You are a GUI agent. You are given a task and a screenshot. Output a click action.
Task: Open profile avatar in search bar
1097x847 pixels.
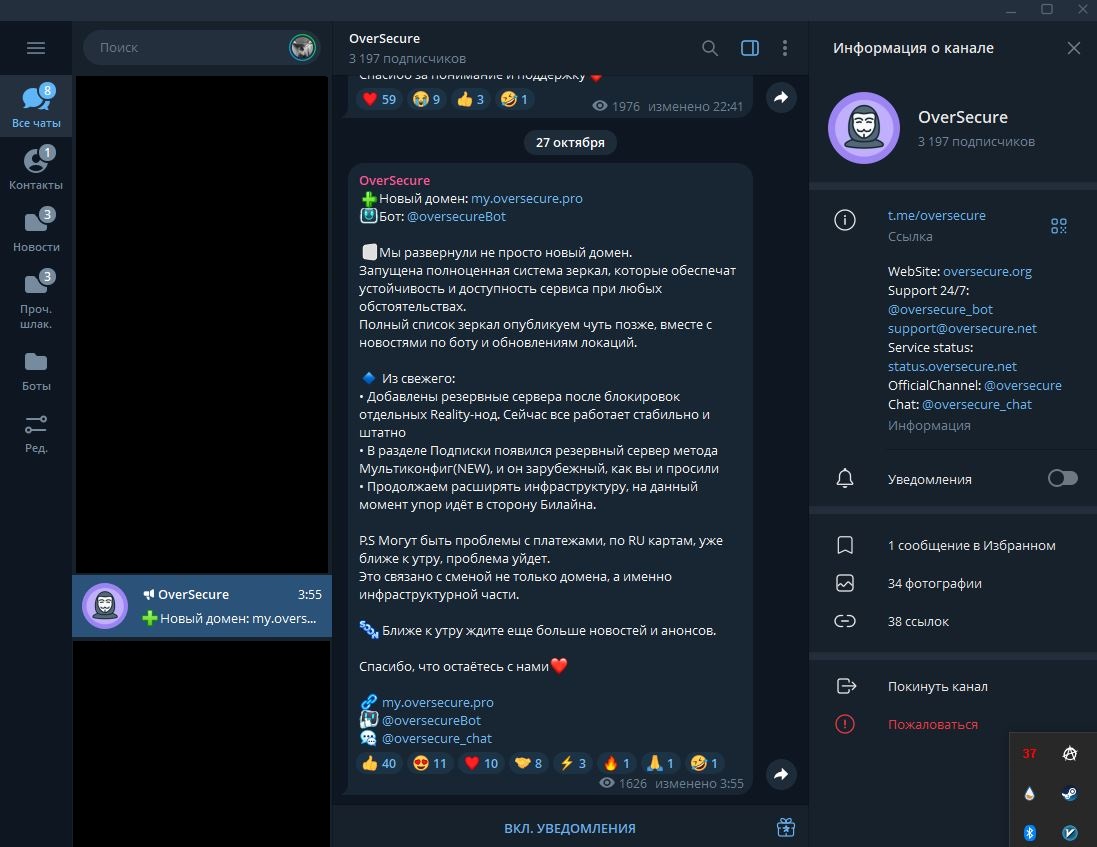302,48
